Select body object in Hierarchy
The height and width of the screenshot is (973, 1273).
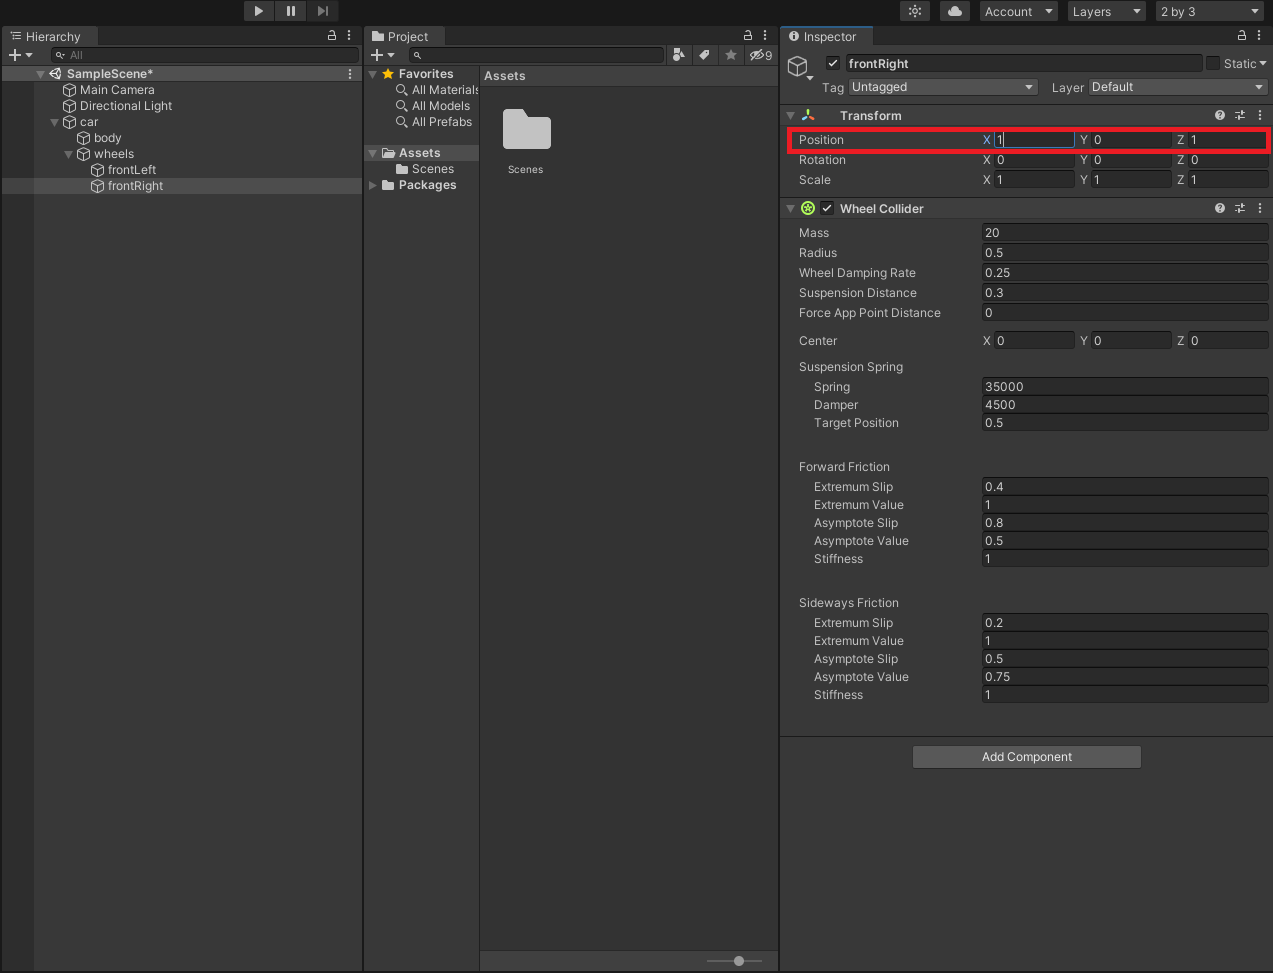click(x=107, y=138)
